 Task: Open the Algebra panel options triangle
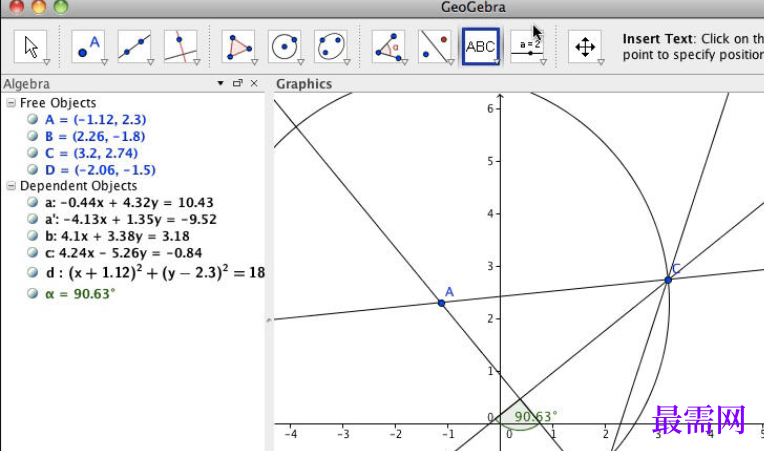(221, 83)
